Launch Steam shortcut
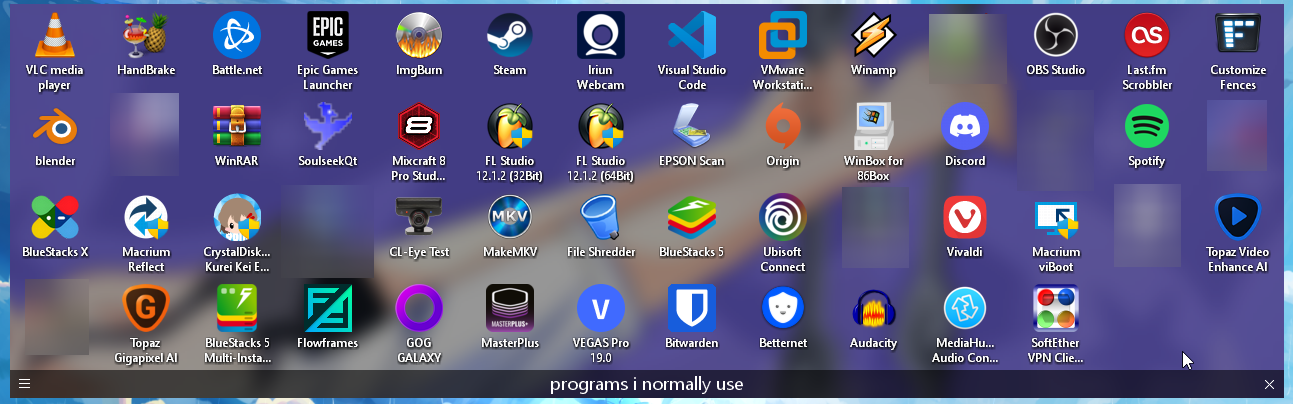 510,37
